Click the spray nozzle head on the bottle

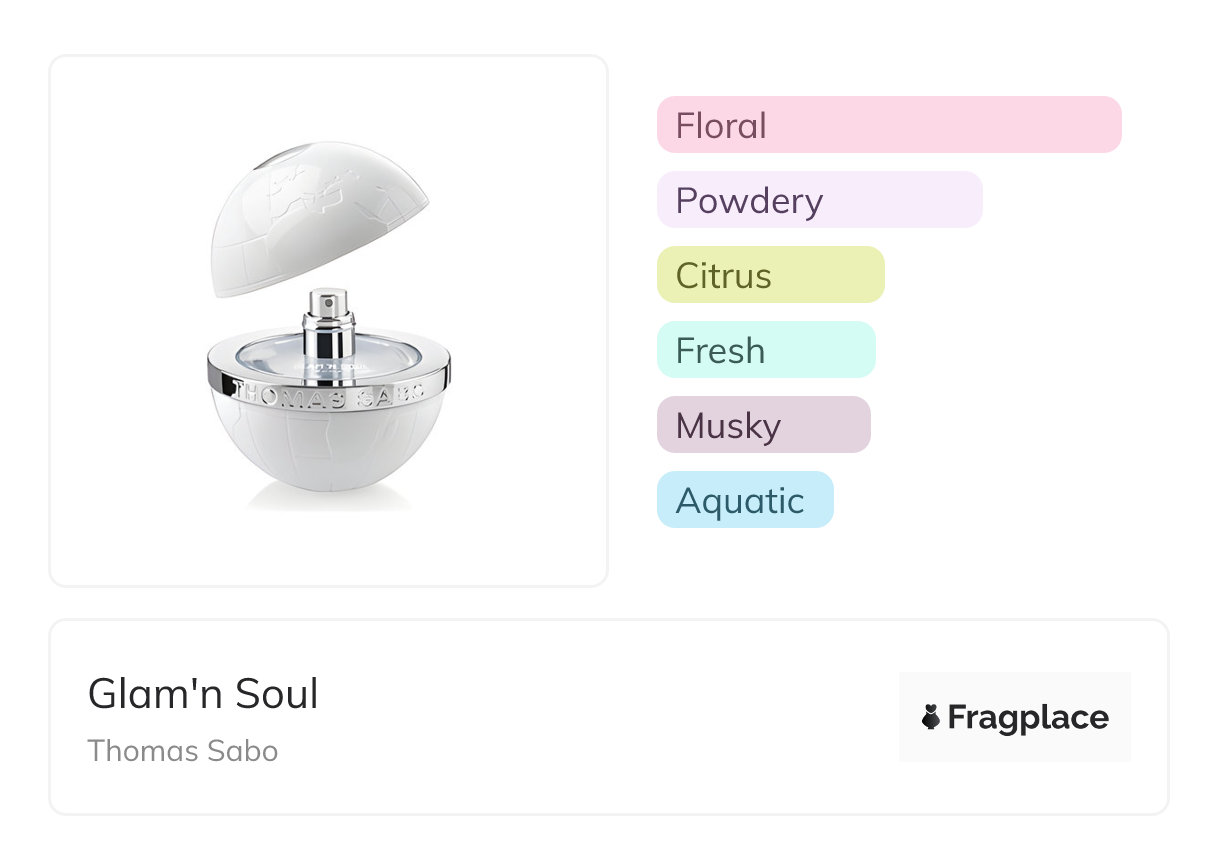(330, 300)
